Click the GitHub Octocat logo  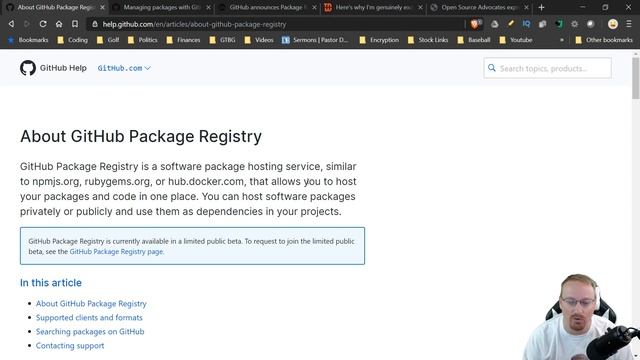coord(28,68)
